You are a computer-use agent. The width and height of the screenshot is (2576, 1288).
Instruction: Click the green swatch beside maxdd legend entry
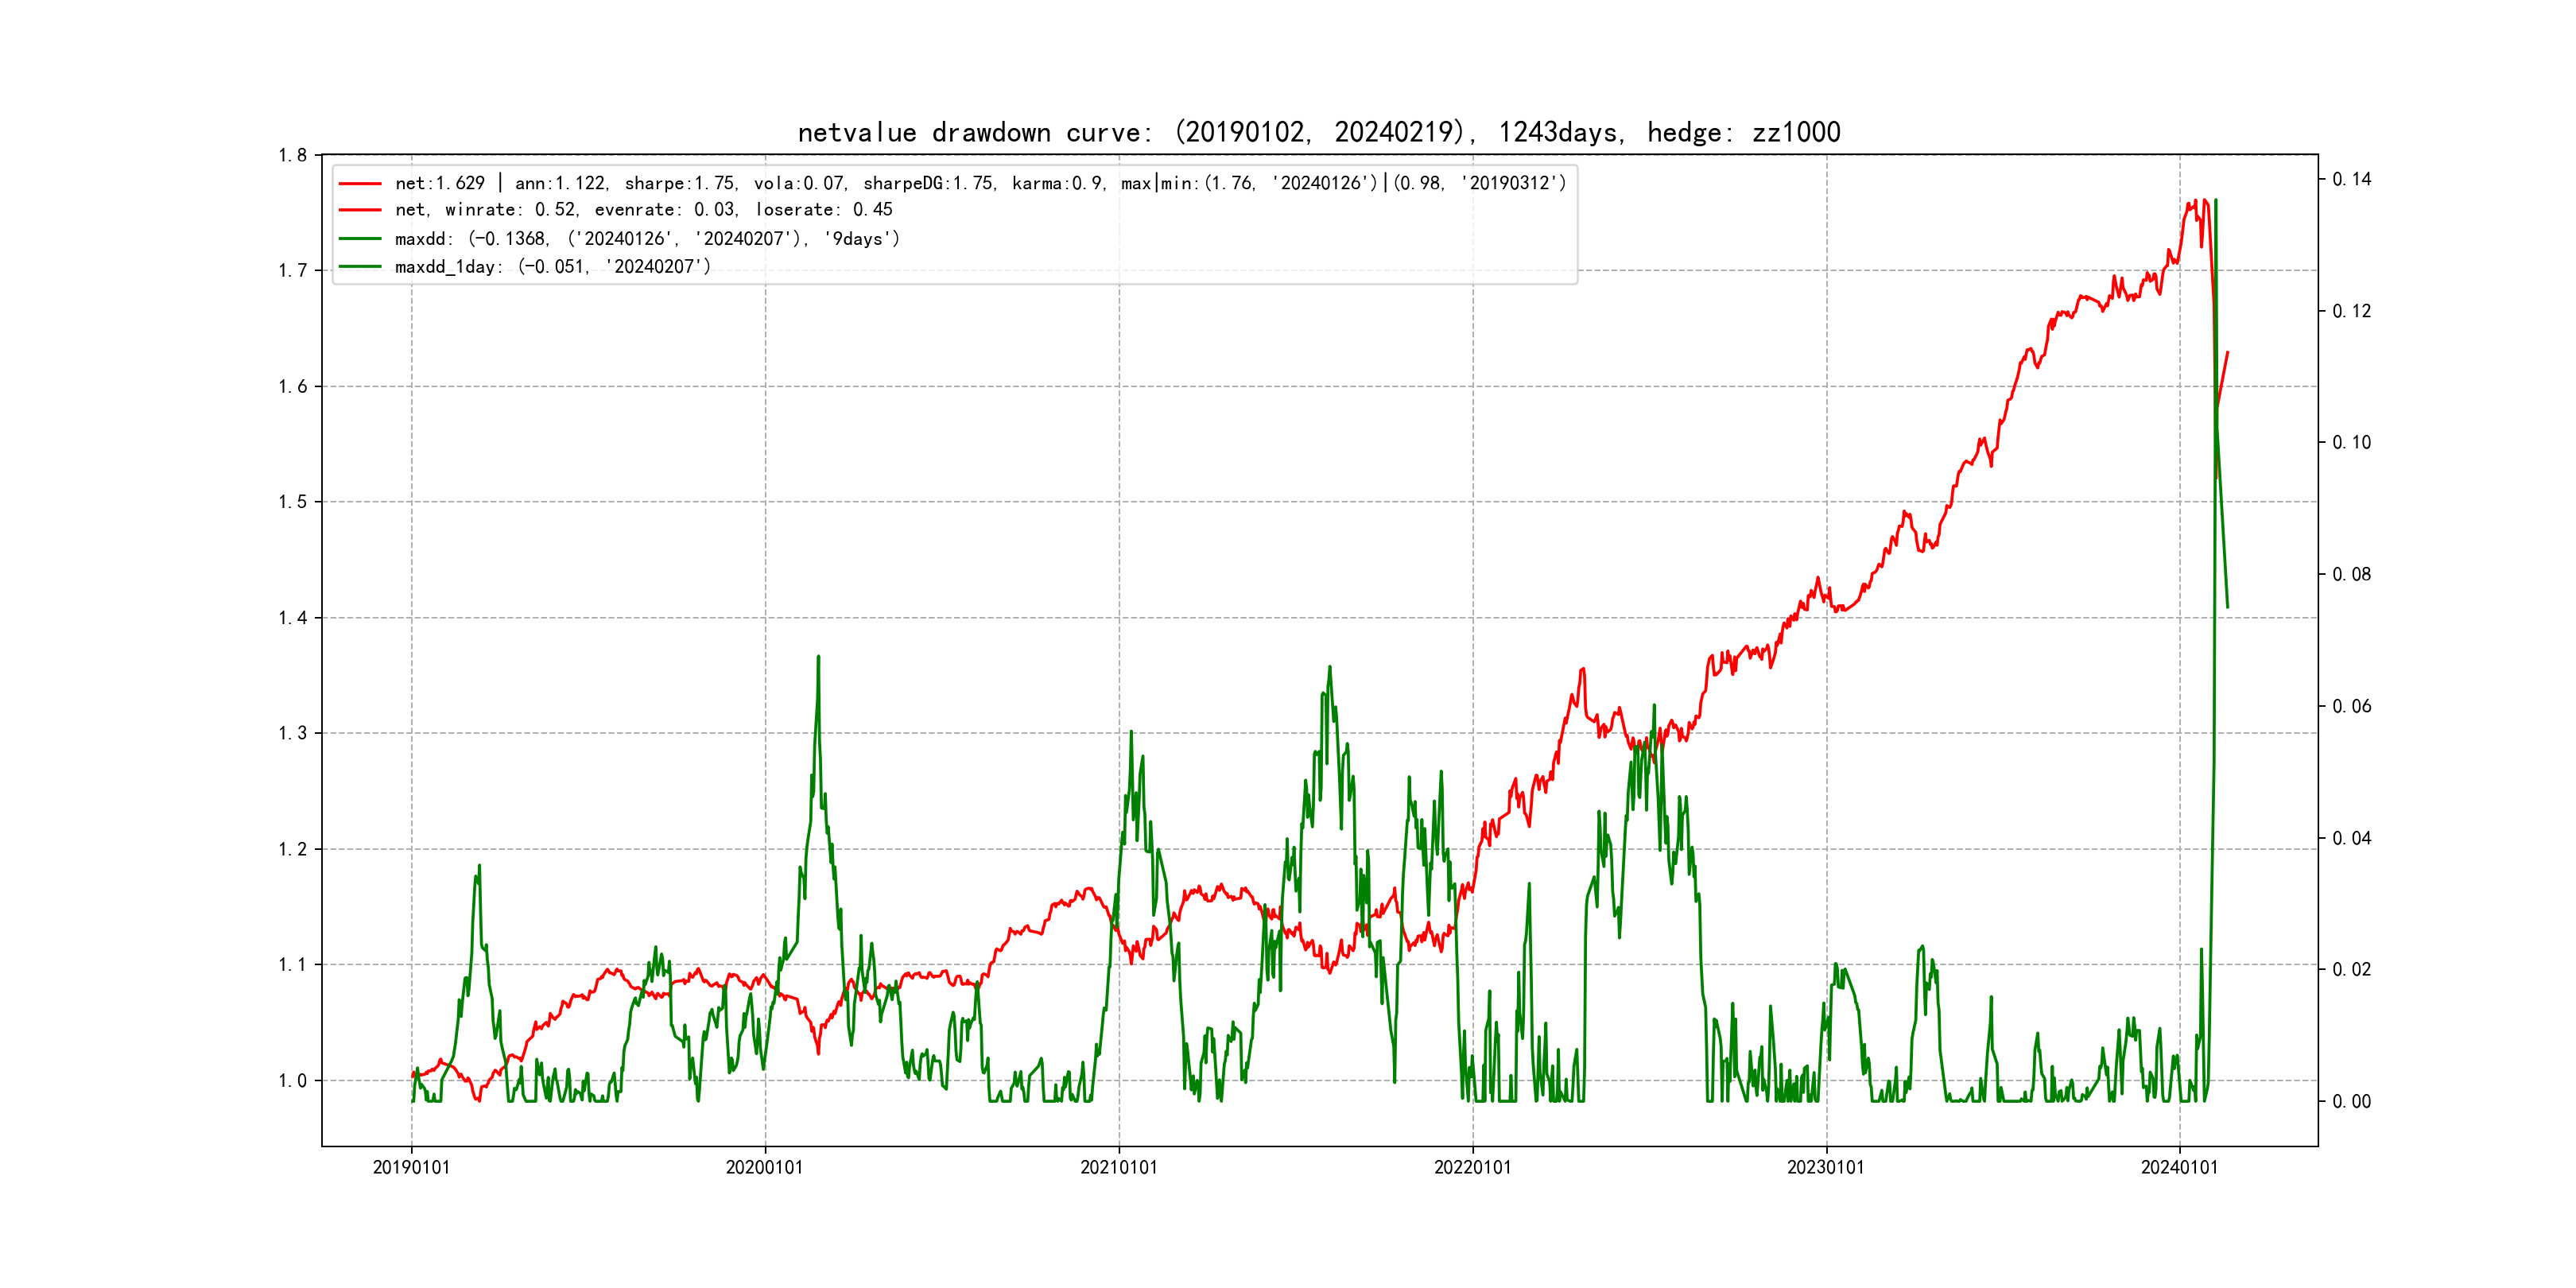[360, 239]
